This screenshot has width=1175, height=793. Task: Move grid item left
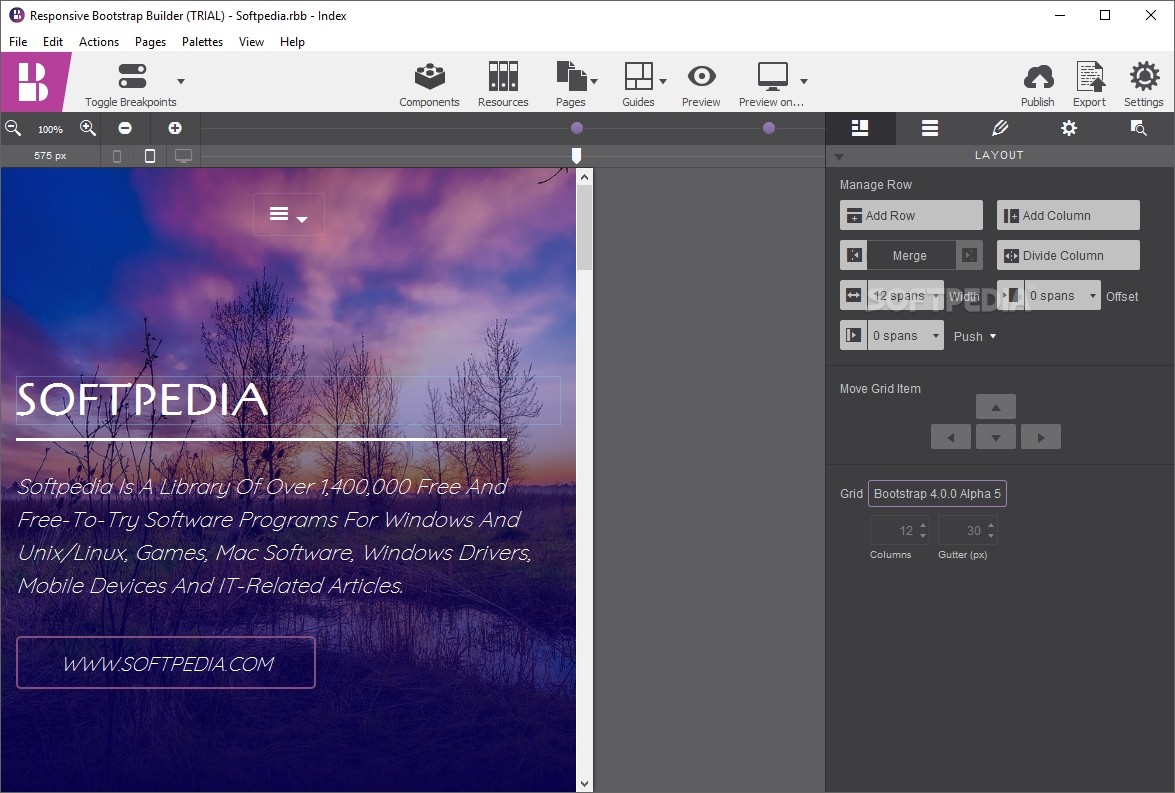tap(951, 437)
